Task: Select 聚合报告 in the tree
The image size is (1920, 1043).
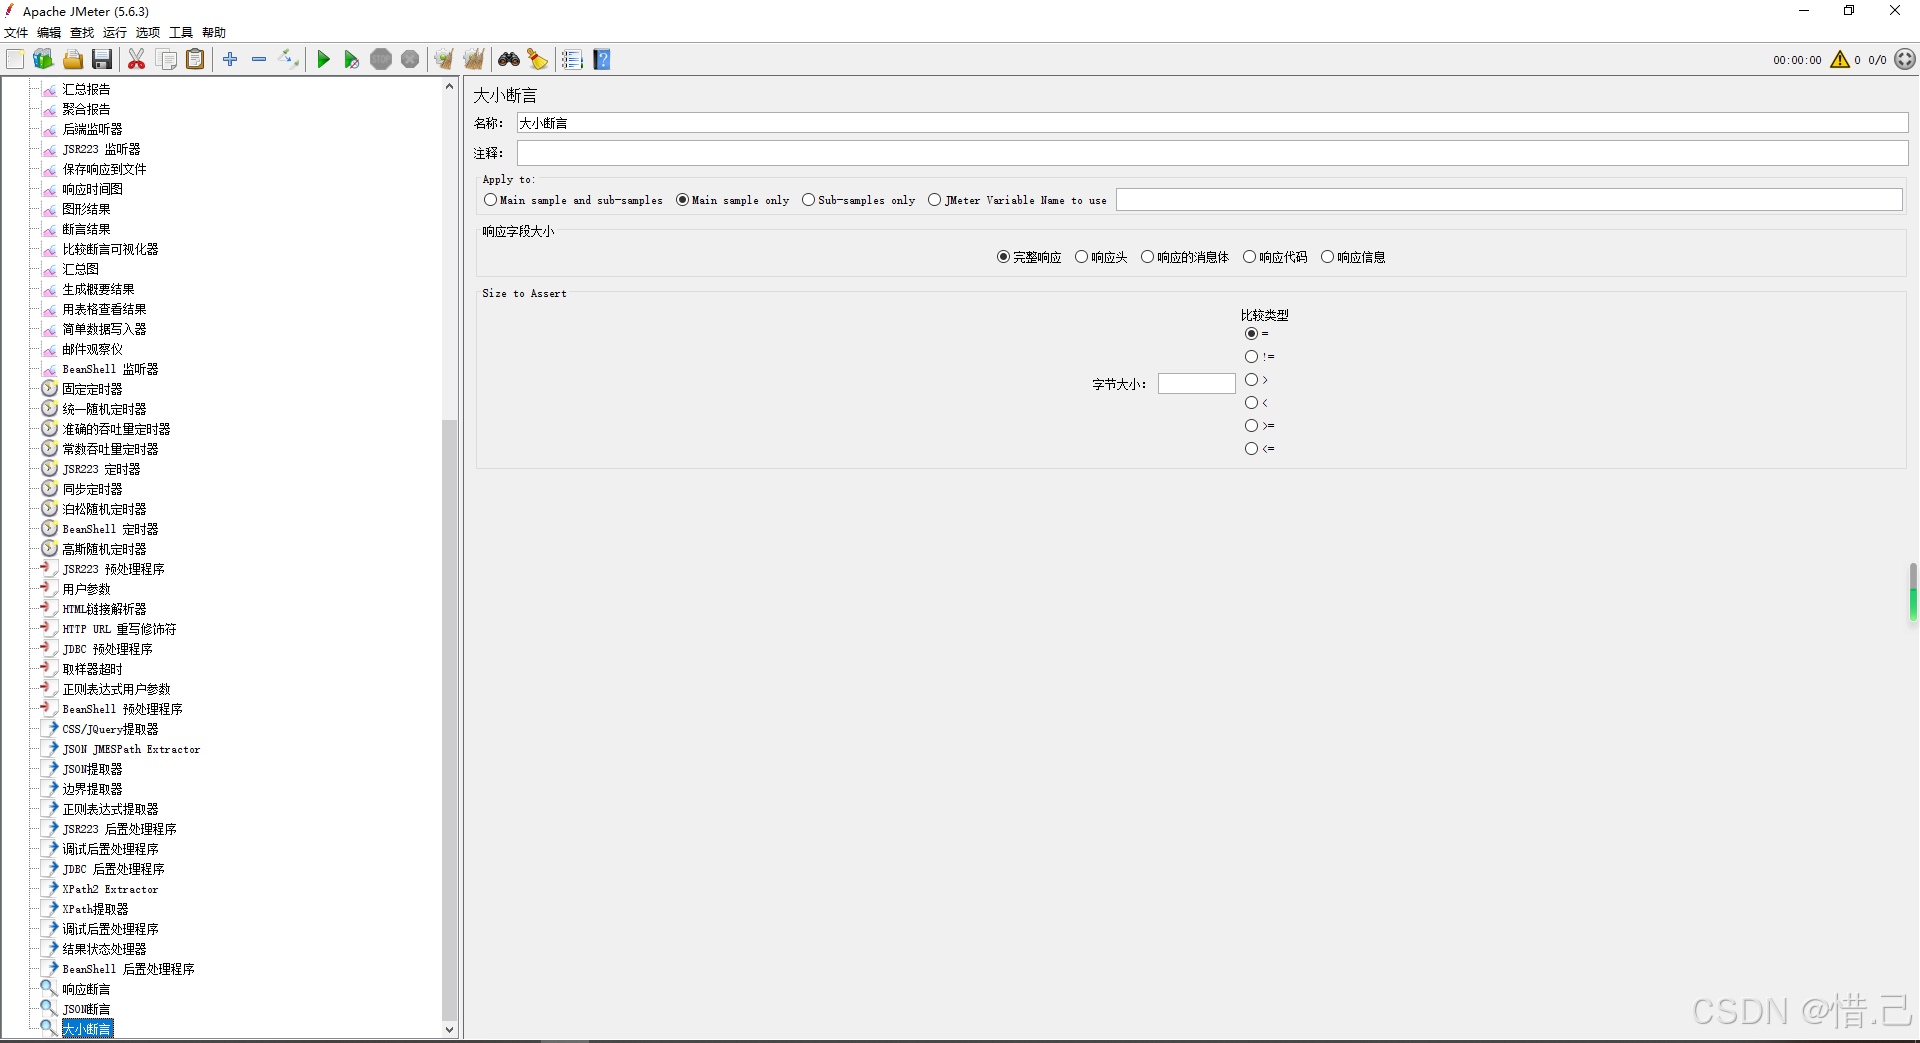Action: (x=86, y=109)
